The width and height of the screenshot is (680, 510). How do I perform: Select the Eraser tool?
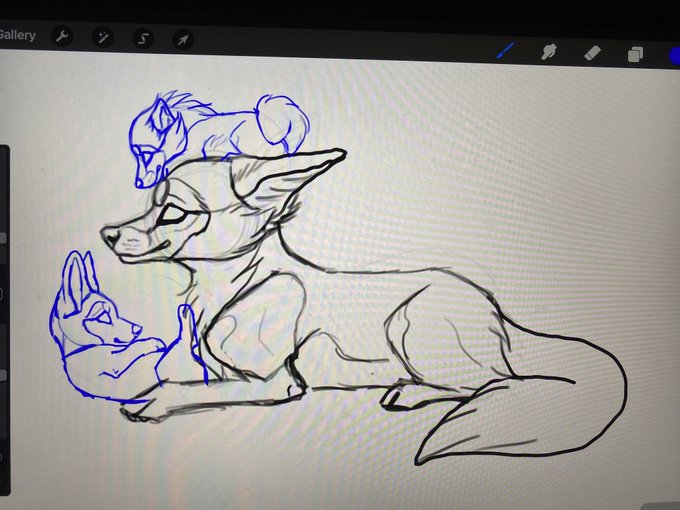pos(592,53)
